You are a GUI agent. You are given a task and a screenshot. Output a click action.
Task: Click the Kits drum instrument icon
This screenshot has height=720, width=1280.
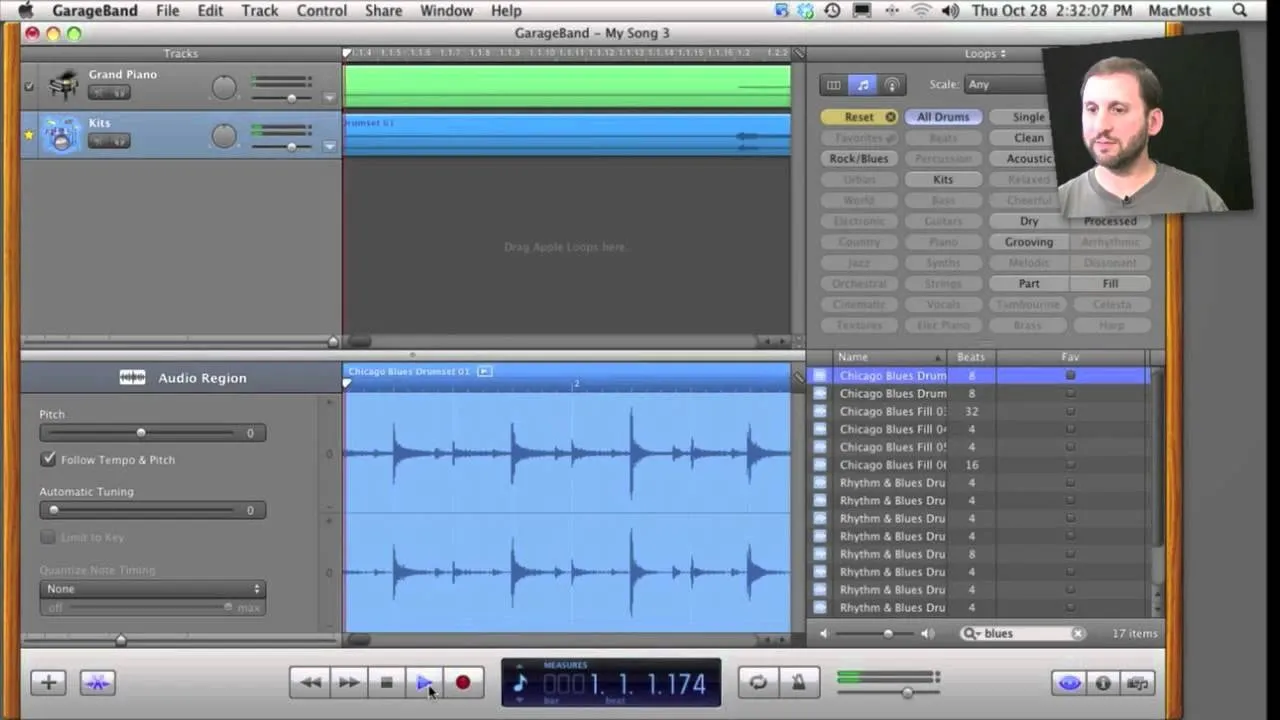(62, 134)
